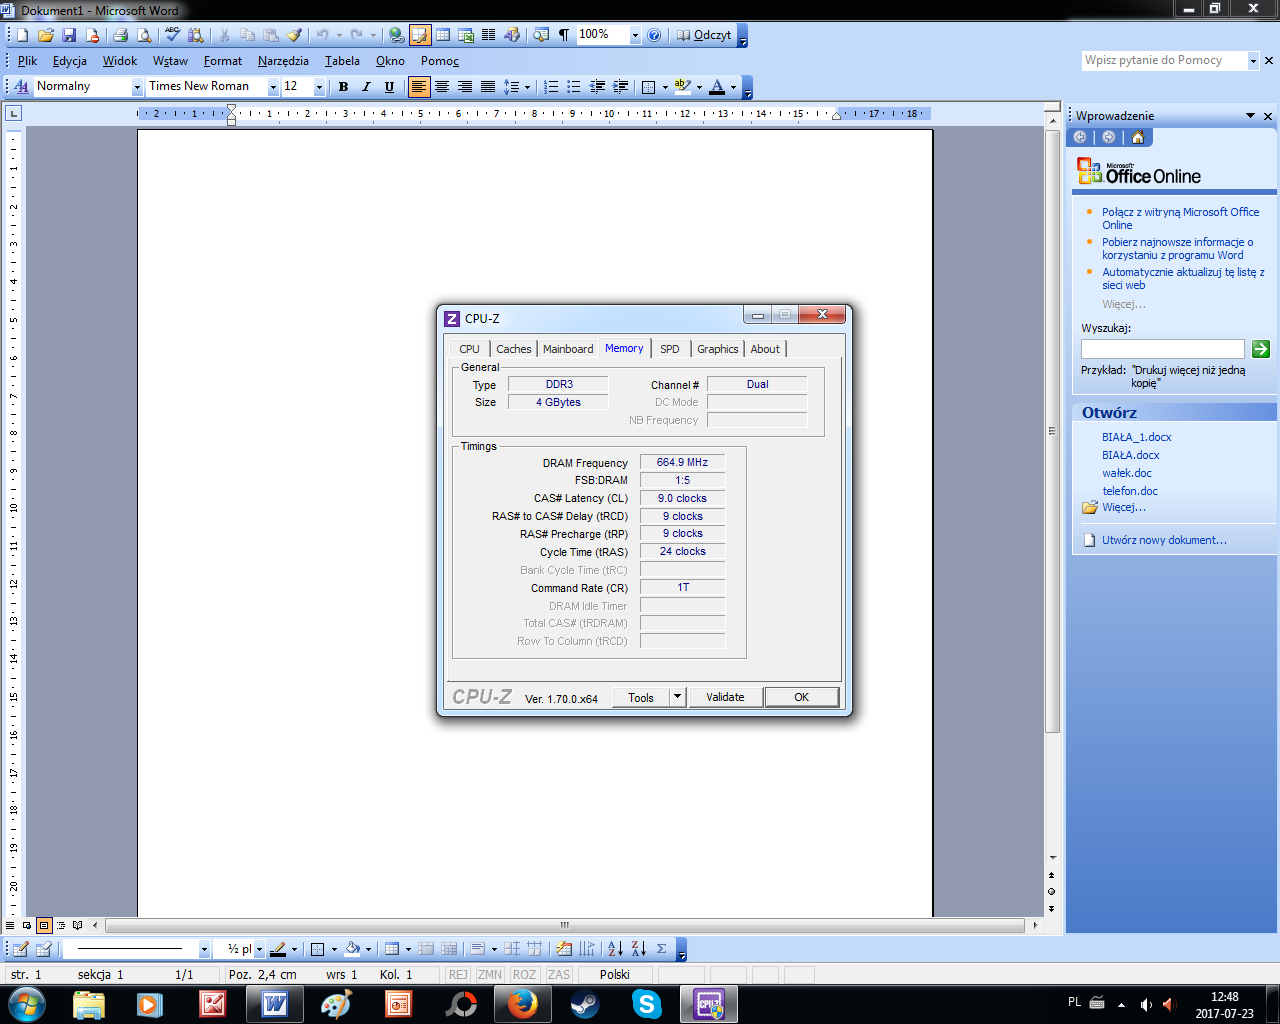Click the numbered list icon
This screenshot has height=1024, width=1280.
(x=550, y=87)
